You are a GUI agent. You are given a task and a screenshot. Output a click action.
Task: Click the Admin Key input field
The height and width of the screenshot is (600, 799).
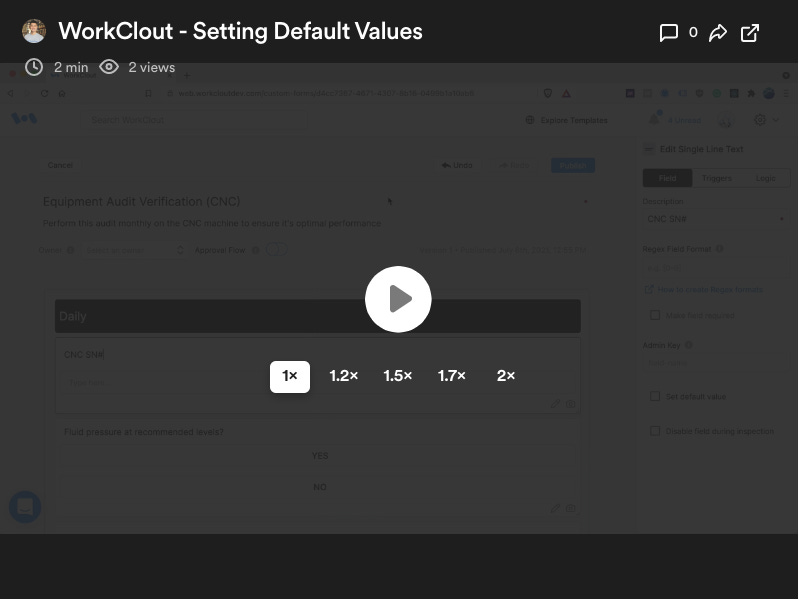[x=716, y=363]
